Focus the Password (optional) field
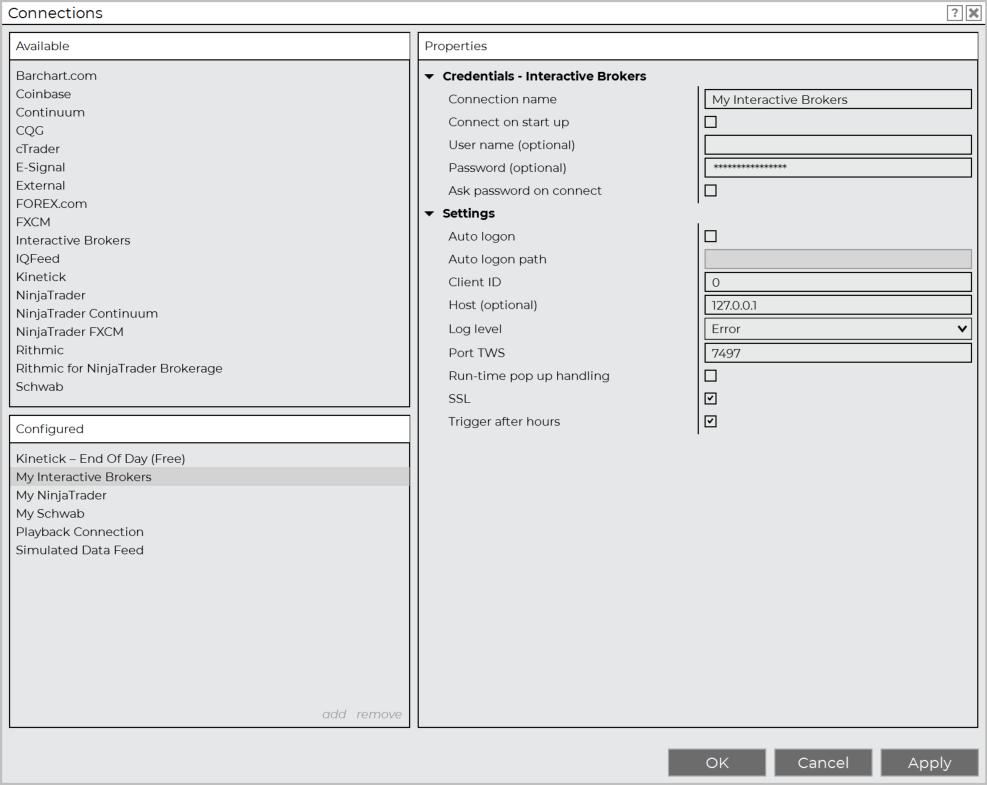Screen dimensions: 987x785 pos(838,167)
